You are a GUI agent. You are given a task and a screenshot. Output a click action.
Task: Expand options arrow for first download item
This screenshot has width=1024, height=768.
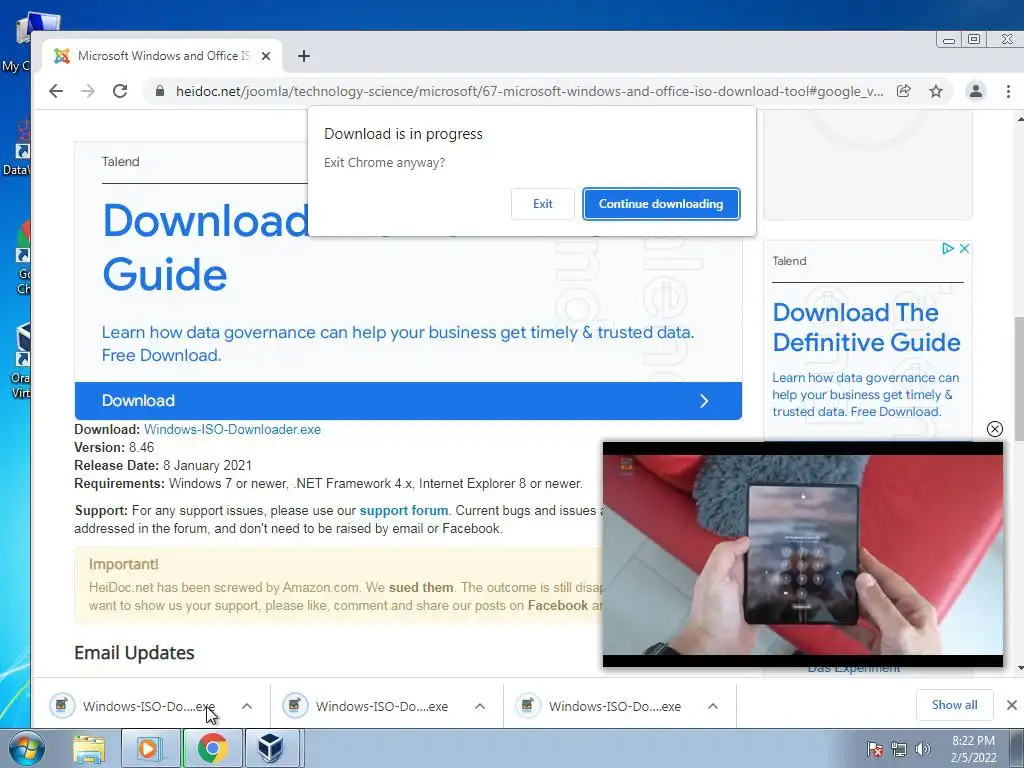click(x=247, y=707)
